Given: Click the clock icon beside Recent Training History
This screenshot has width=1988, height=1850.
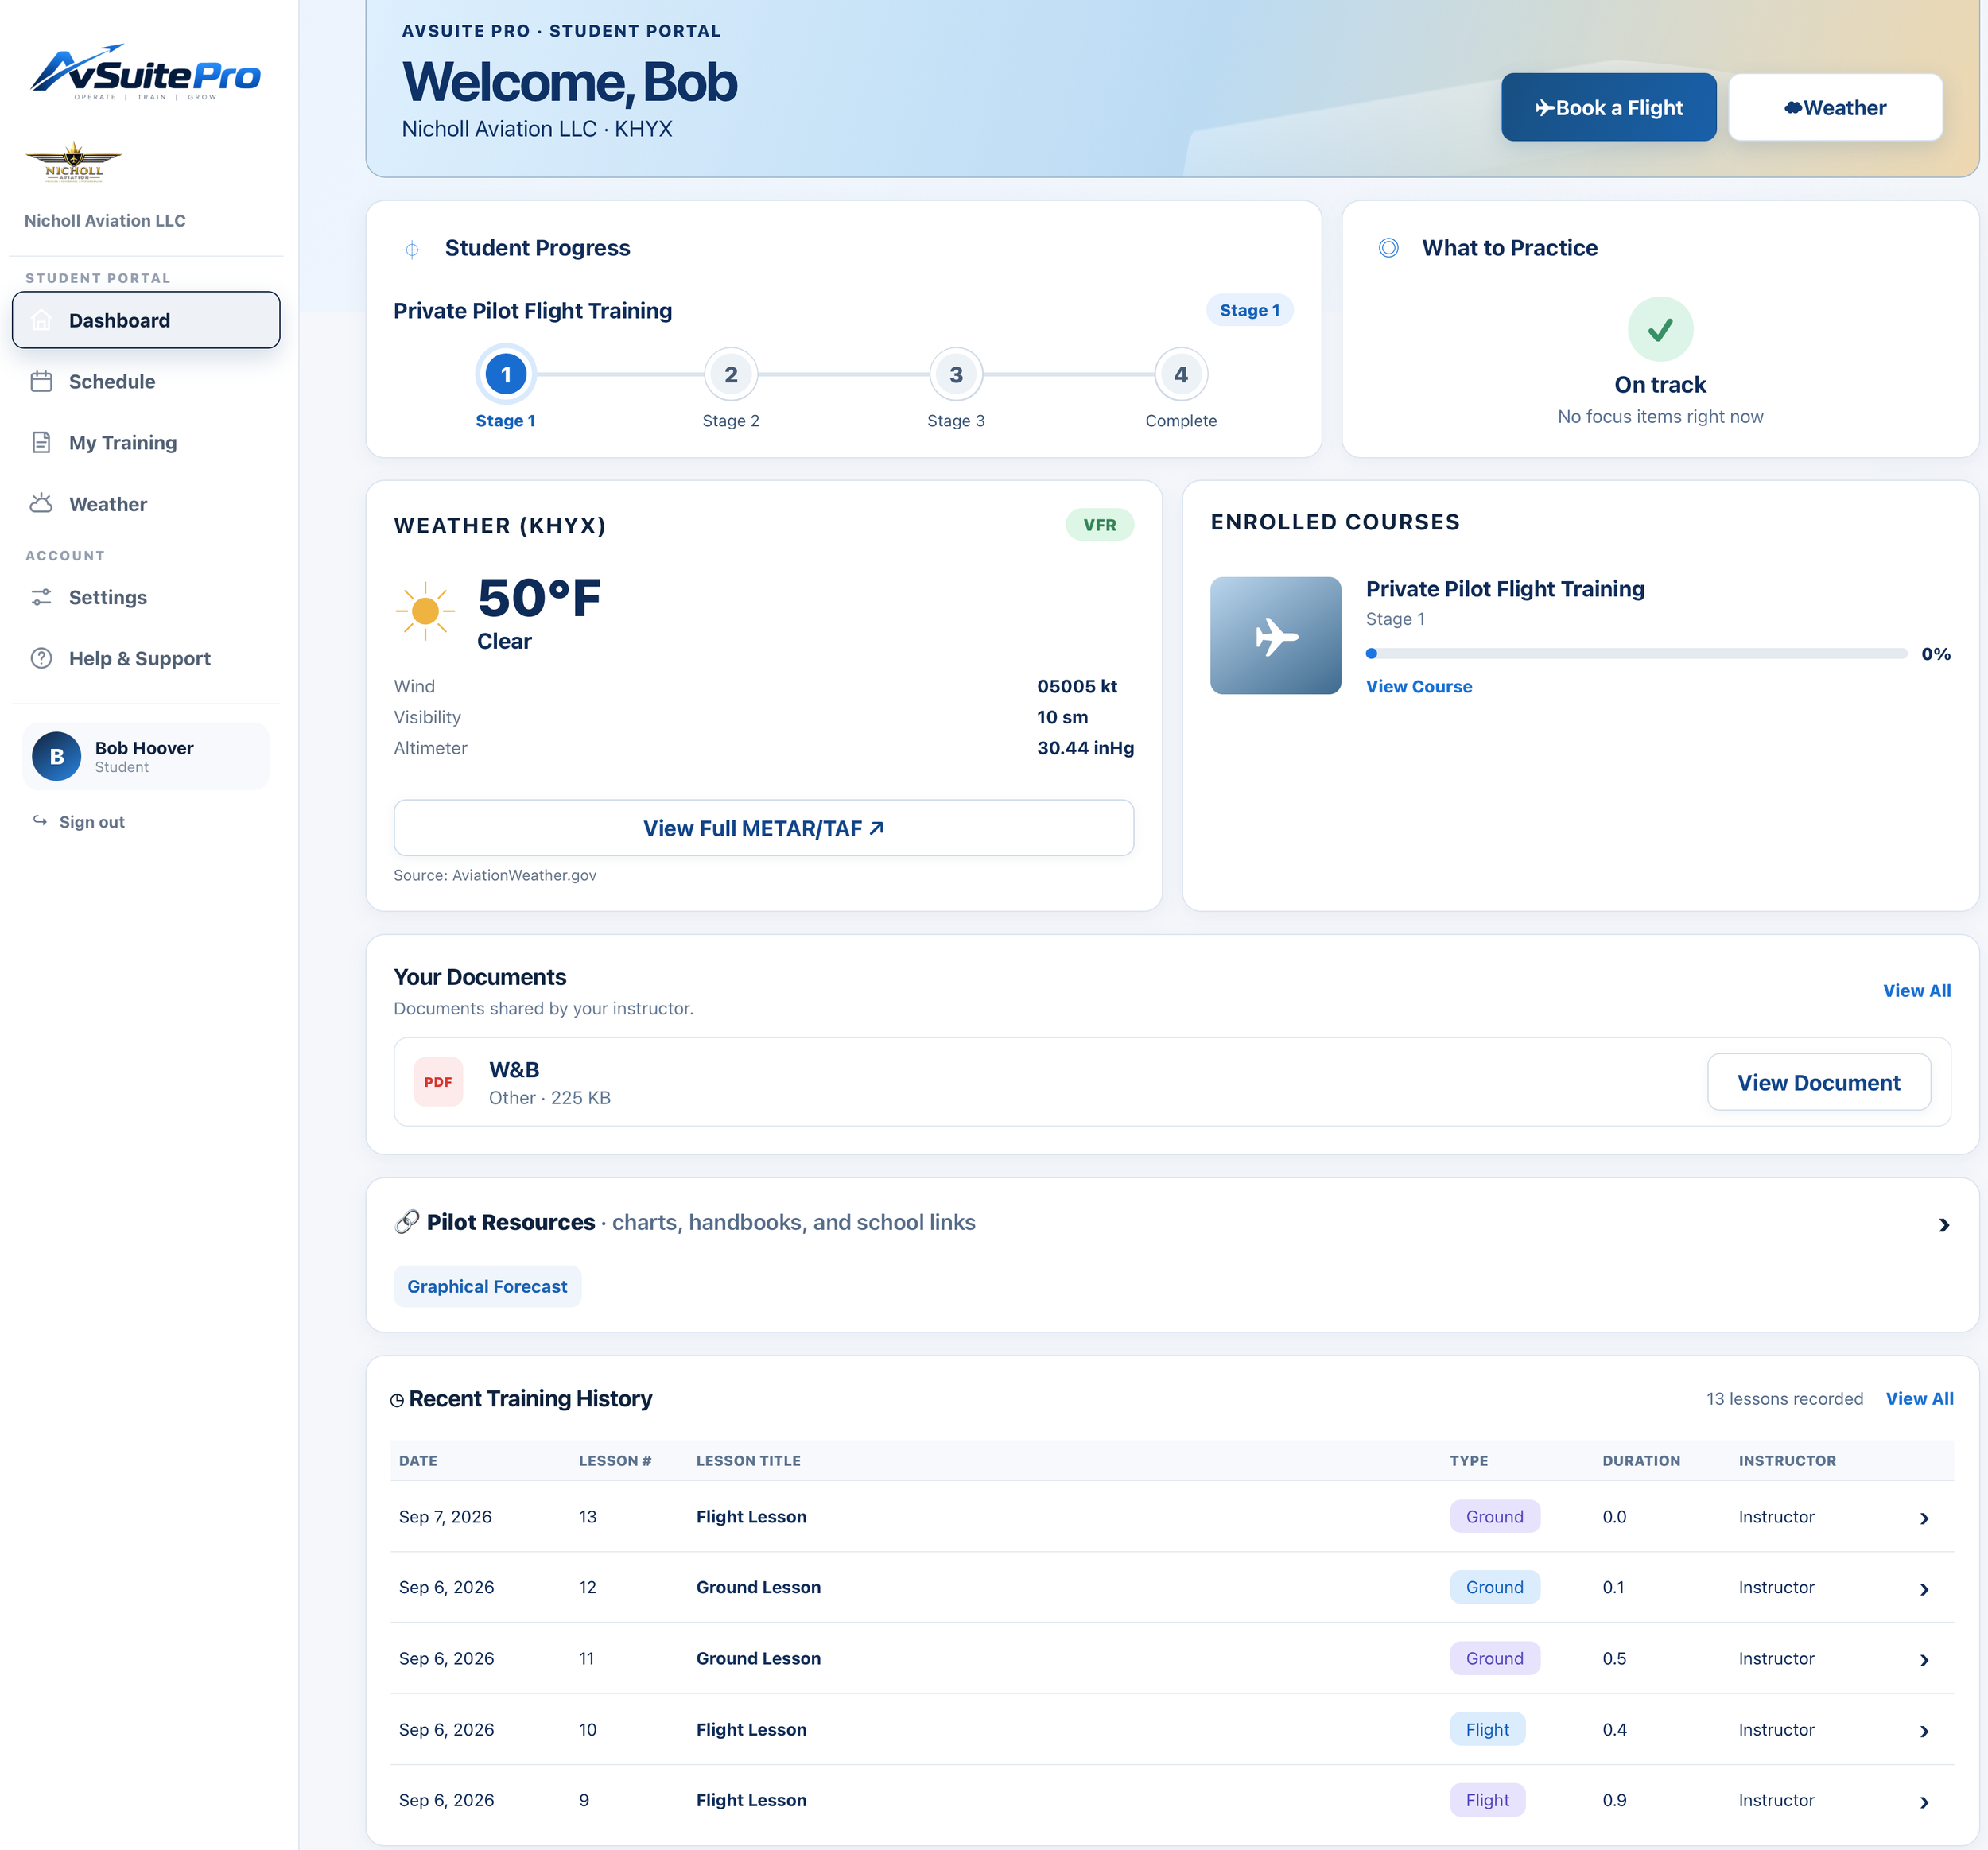Looking at the screenshot, I should [x=397, y=1400].
